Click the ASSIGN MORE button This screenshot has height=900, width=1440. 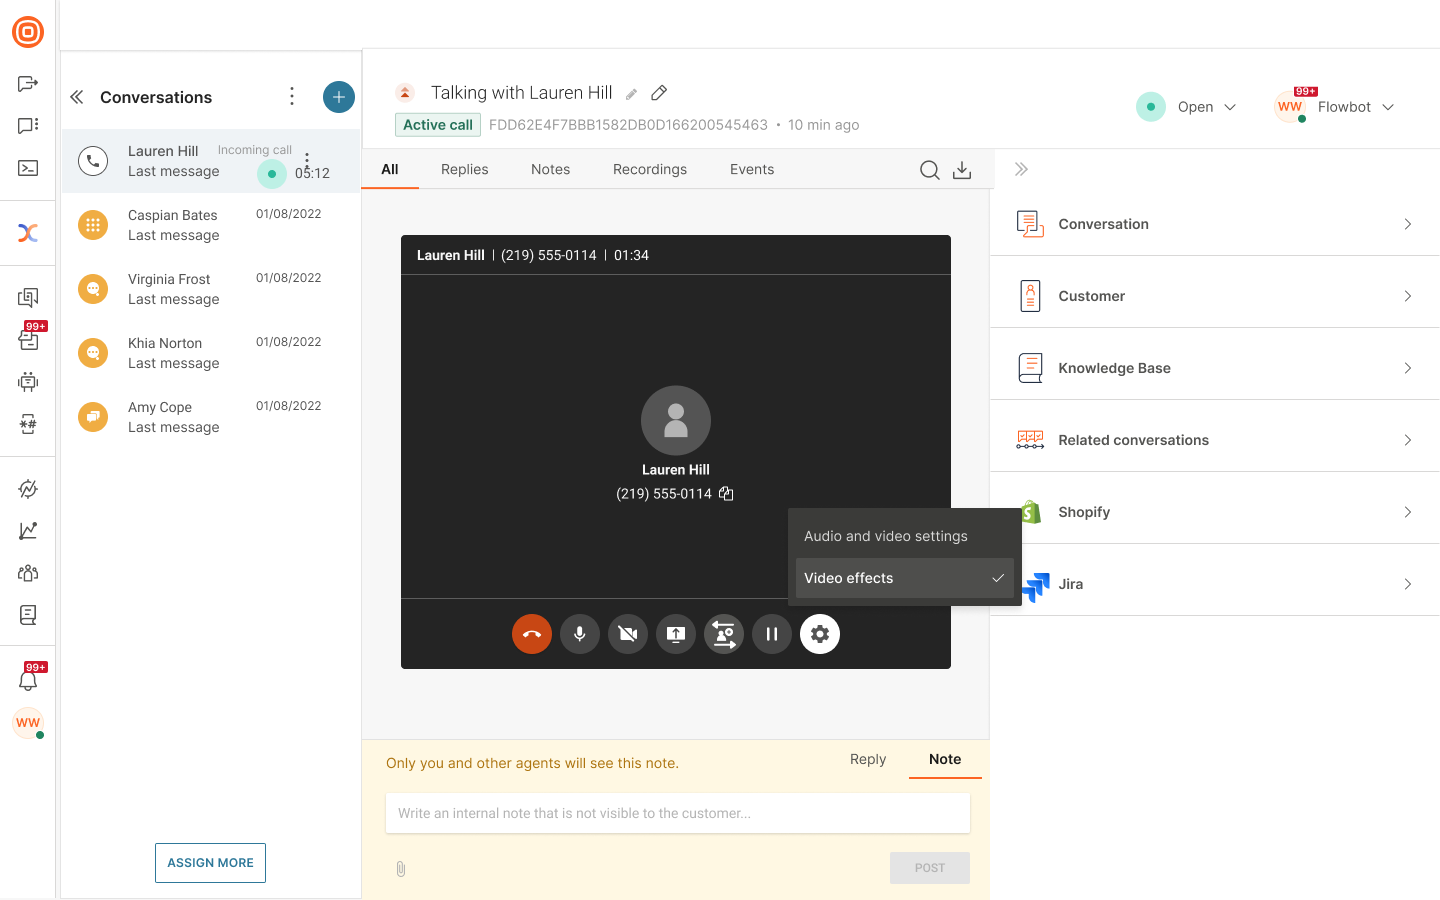[x=210, y=863]
